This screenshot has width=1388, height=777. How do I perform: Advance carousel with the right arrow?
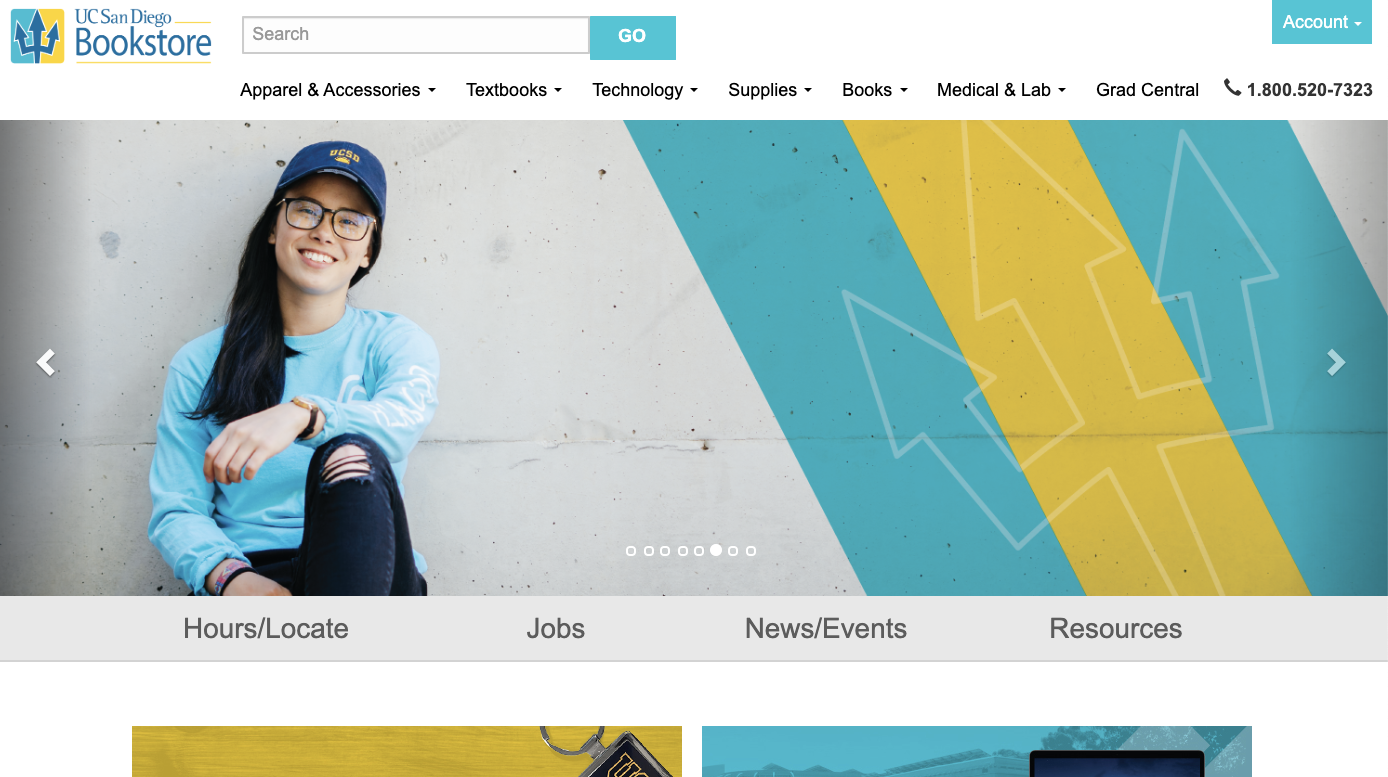pos(1336,362)
